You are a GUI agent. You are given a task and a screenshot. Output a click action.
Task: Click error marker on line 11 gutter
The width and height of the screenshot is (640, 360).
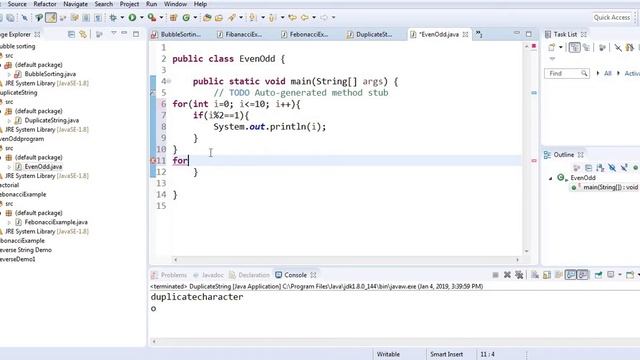[153, 161]
